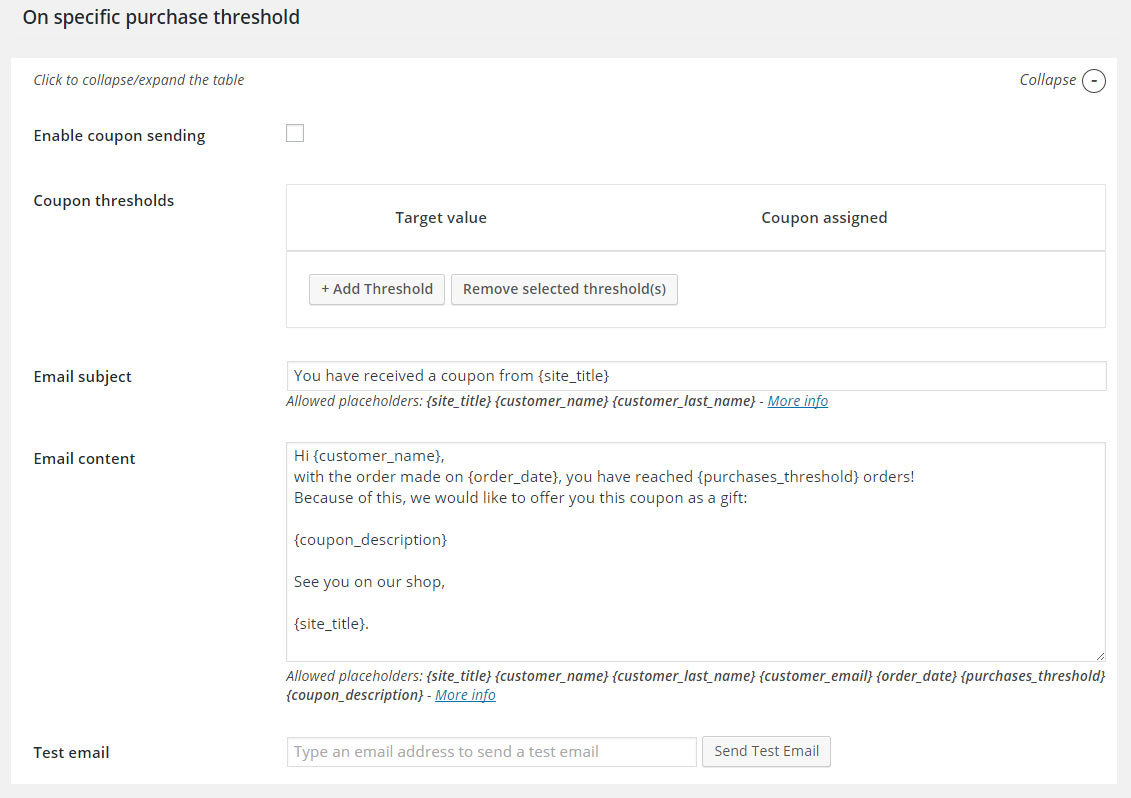
Task: Click the circular minus Collapse icon
Action: tap(1094, 81)
